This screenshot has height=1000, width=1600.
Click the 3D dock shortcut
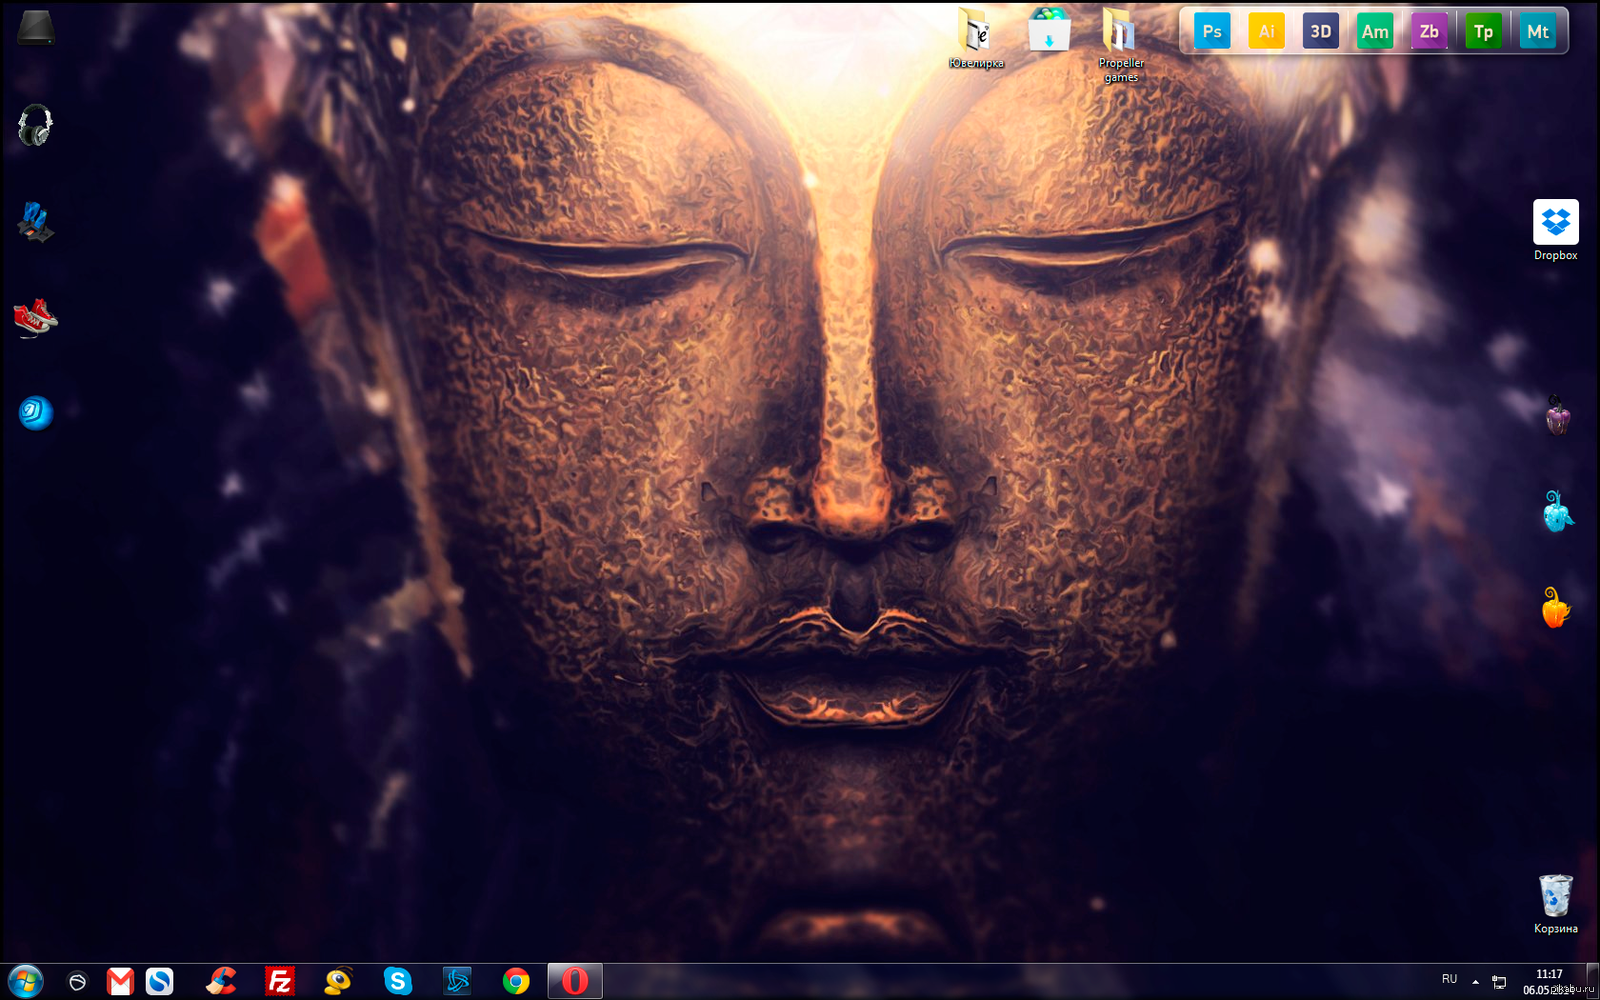click(1321, 32)
